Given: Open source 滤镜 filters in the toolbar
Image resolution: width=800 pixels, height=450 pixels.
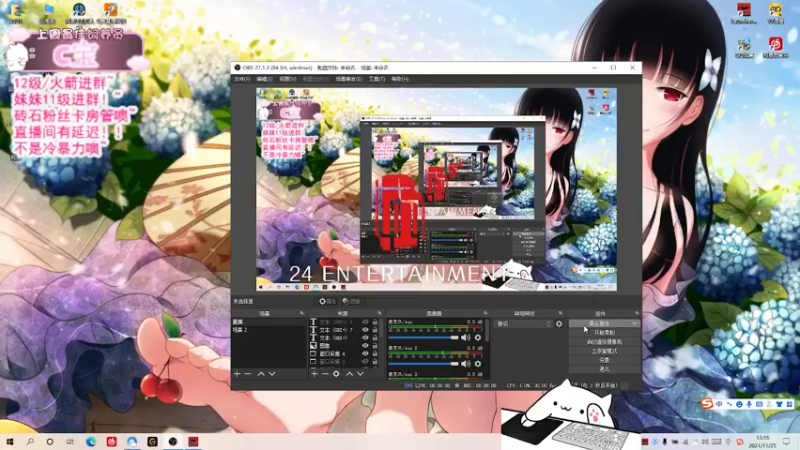Looking at the screenshot, I should coord(352,302).
